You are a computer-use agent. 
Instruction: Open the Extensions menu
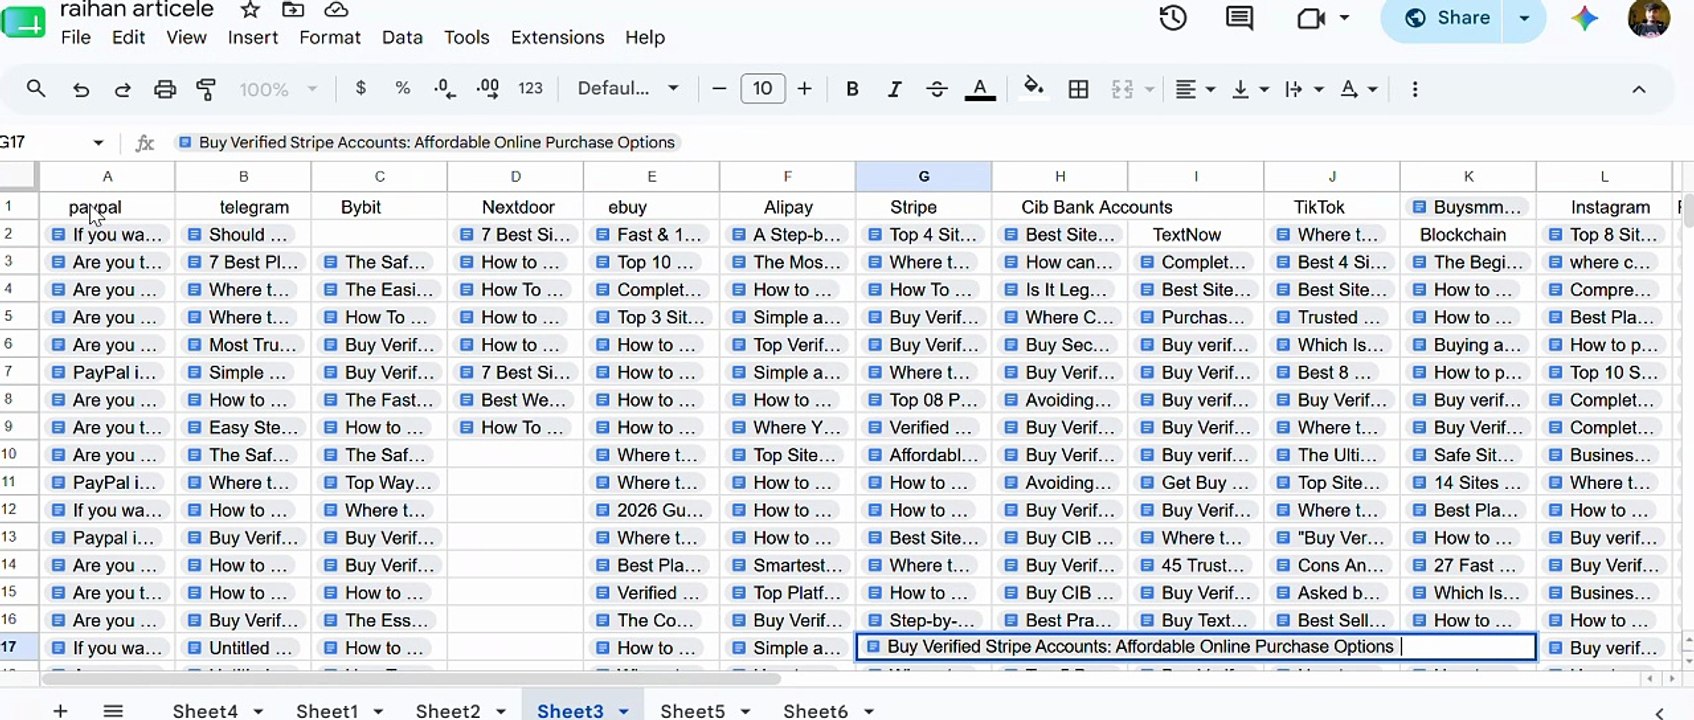pos(557,37)
